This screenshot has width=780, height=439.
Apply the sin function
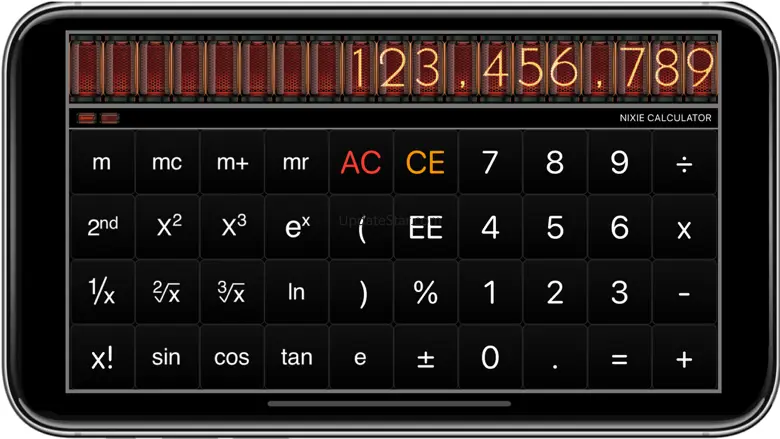pos(167,357)
